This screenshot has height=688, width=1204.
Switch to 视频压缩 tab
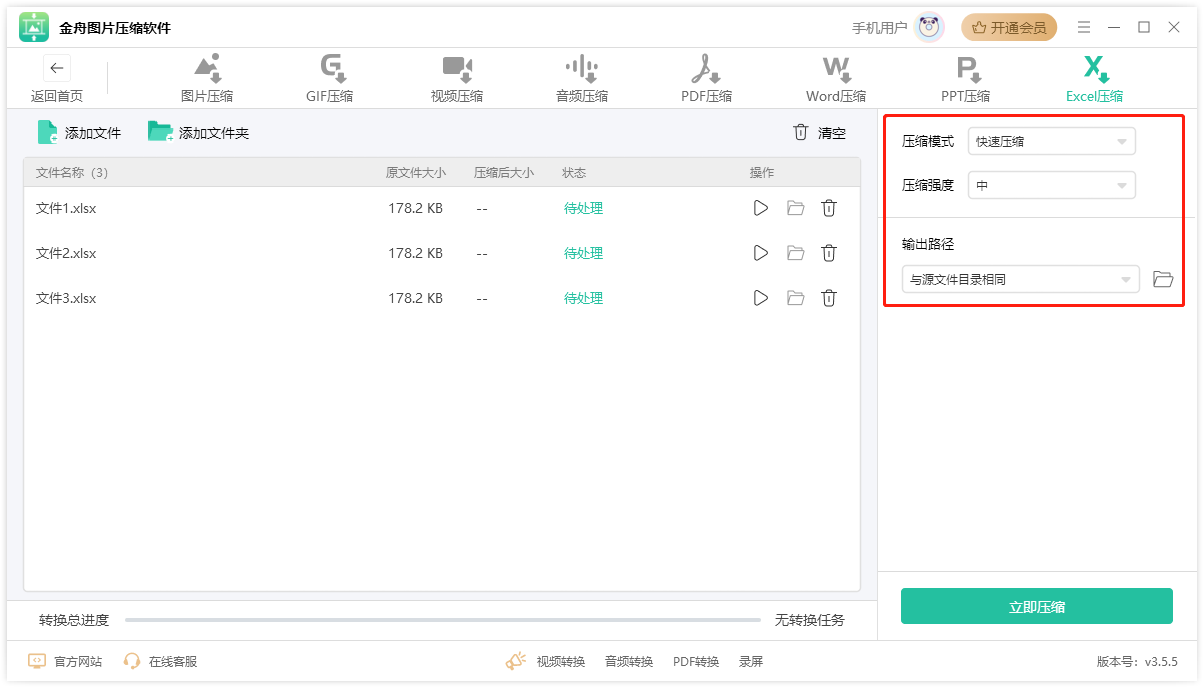[457, 80]
